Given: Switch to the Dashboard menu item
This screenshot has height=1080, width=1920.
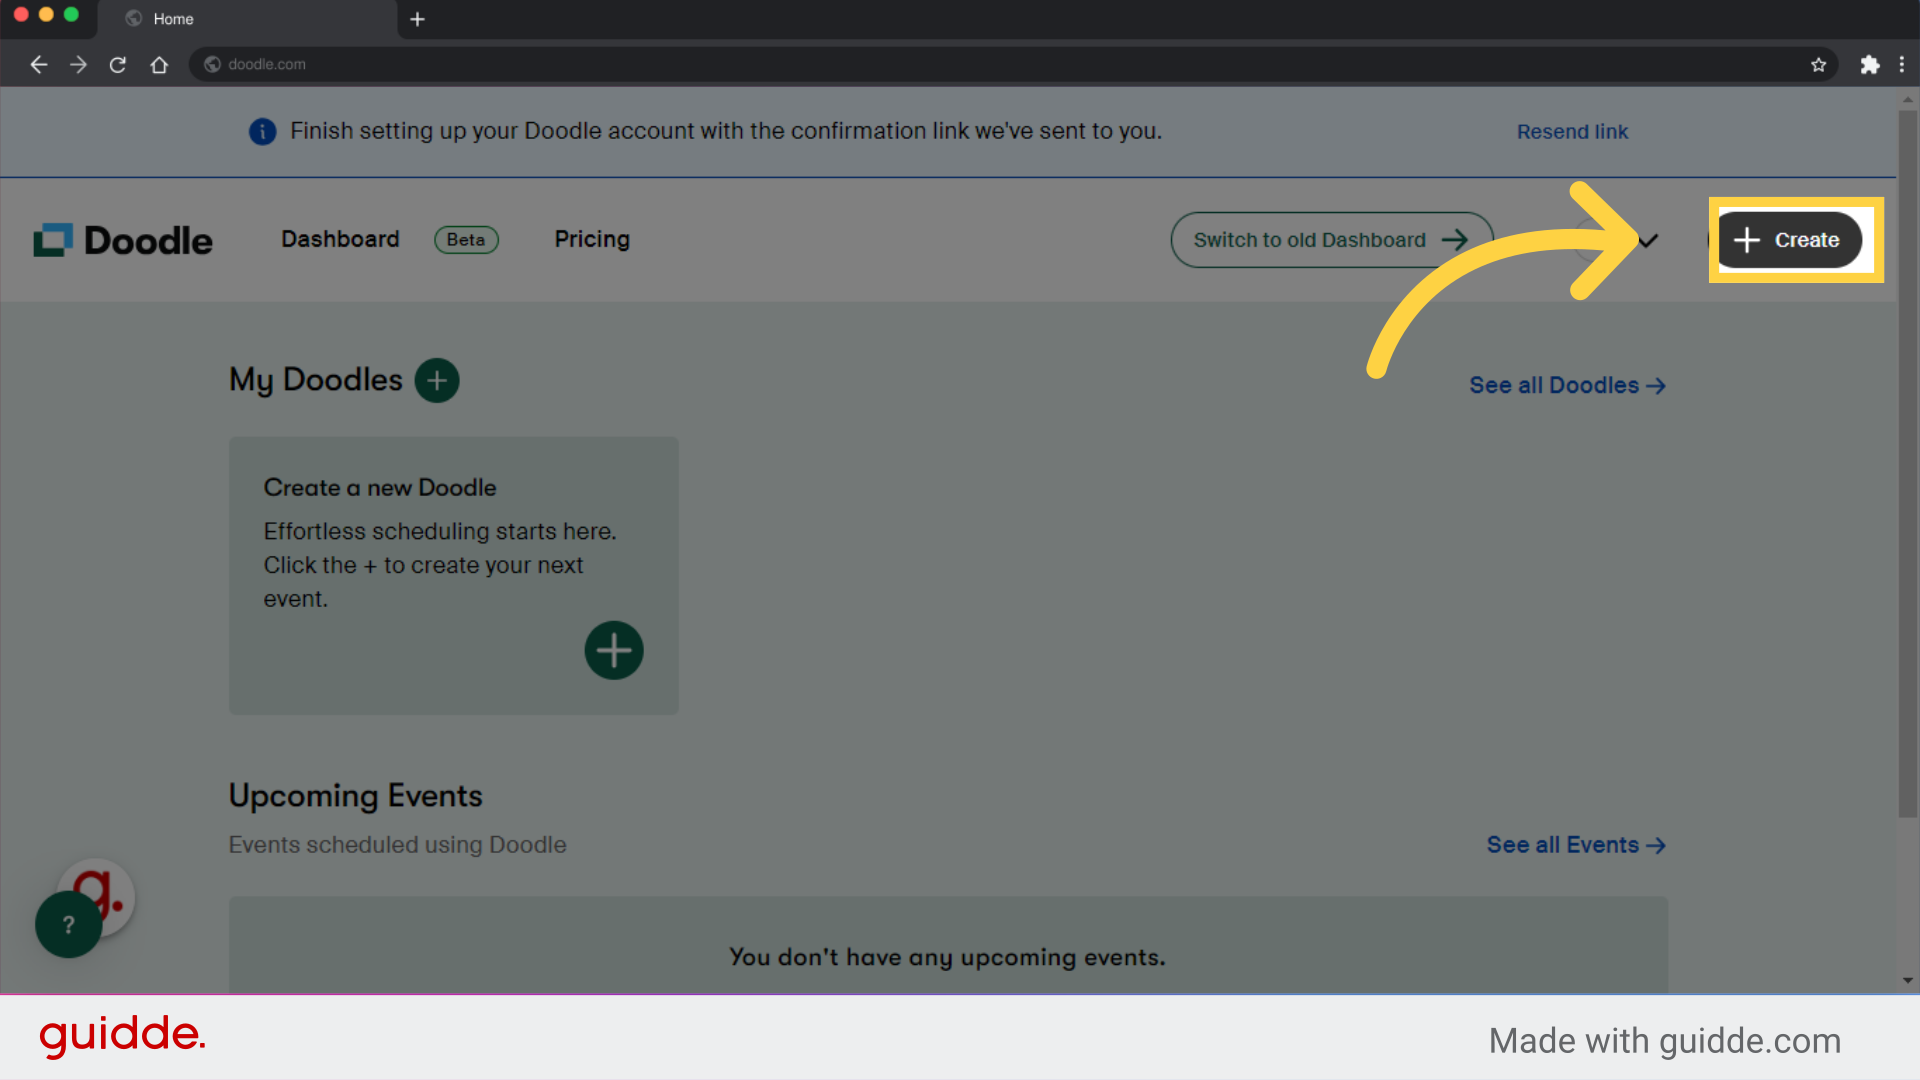Looking at the screenshot, I should (x=340, y=239).
